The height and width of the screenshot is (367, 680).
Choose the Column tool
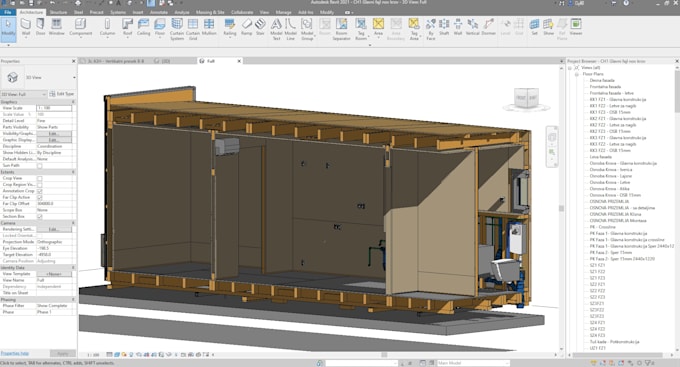[107, 27]
